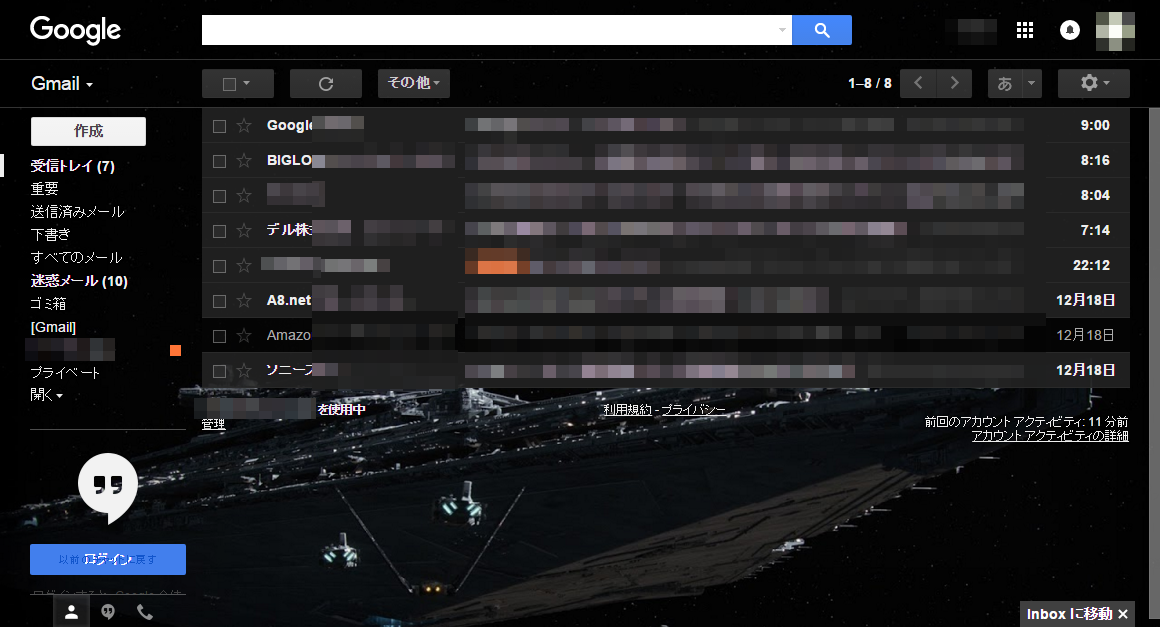Click the blue sign-in button

tap(108, 560)
